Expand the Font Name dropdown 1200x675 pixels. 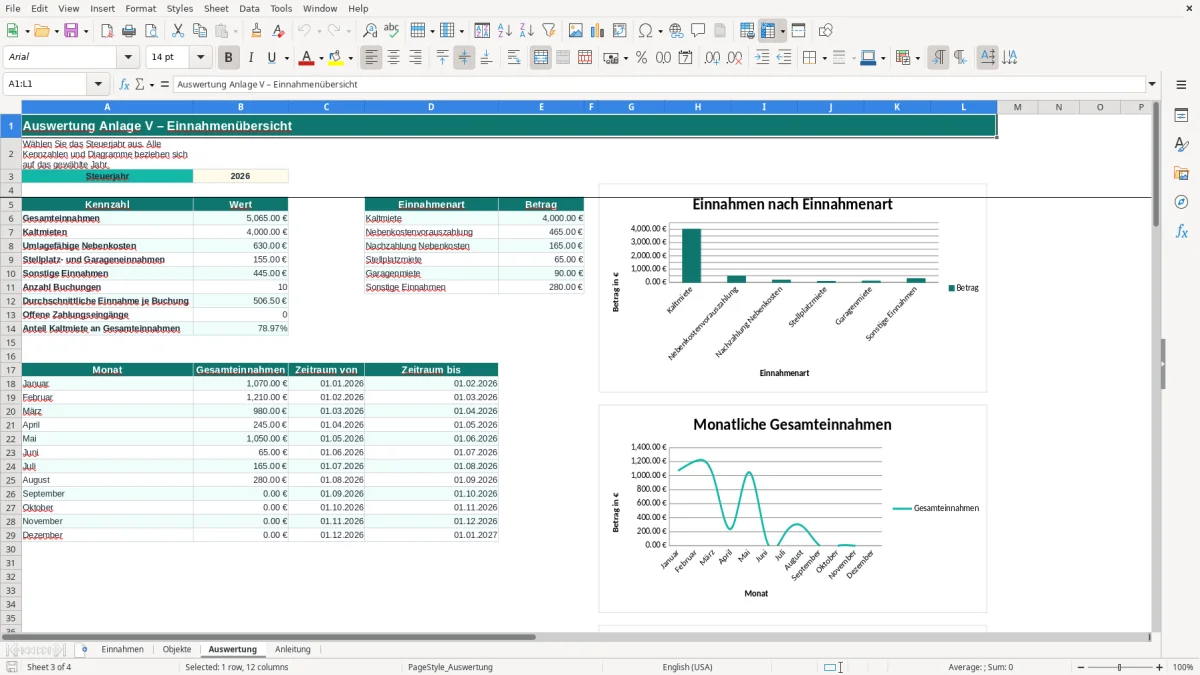[x=128, y=58]
